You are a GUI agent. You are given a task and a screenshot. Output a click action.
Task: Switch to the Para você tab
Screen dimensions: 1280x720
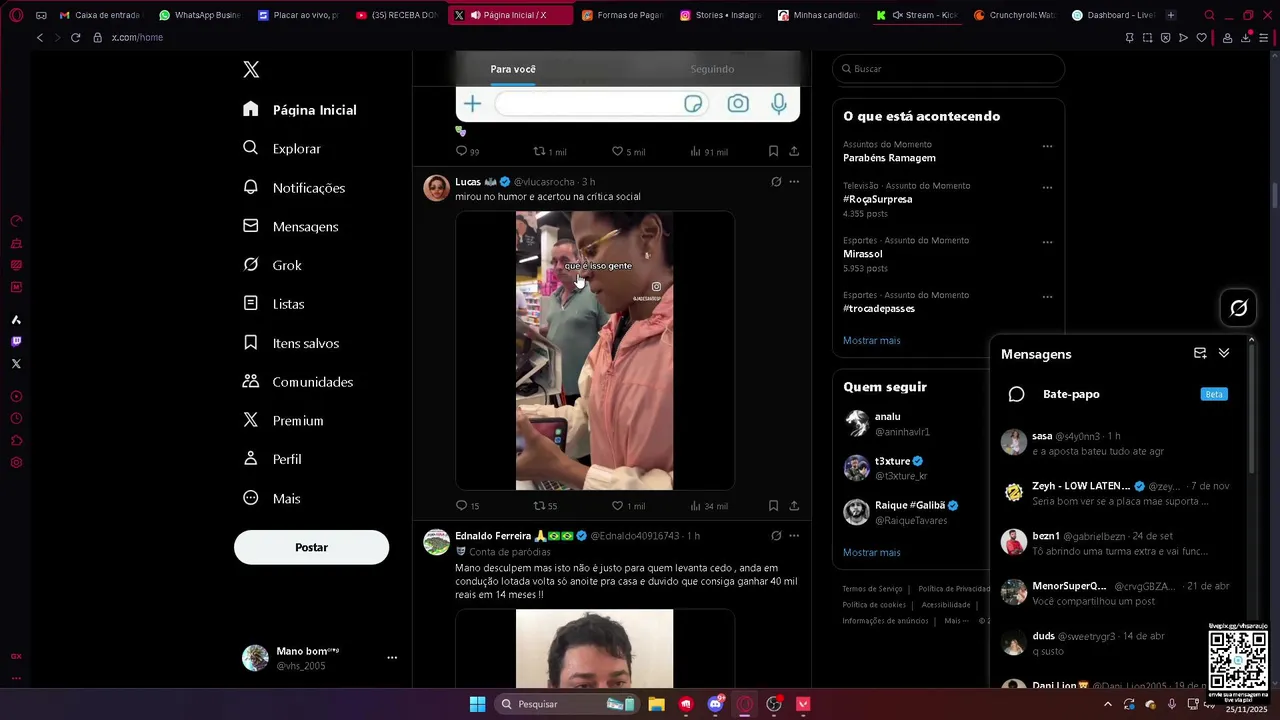click(x=513, y=69)
